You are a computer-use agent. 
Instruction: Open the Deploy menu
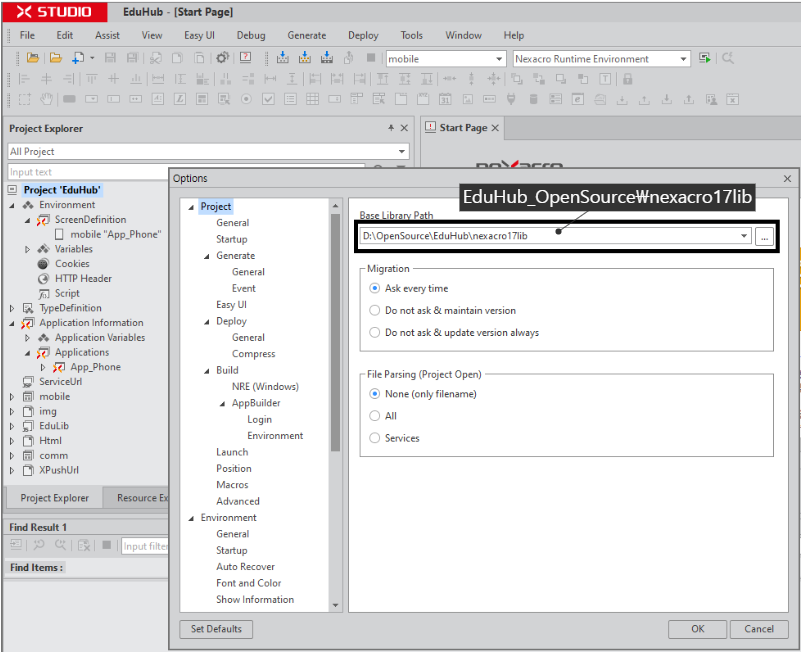[363, 35]
